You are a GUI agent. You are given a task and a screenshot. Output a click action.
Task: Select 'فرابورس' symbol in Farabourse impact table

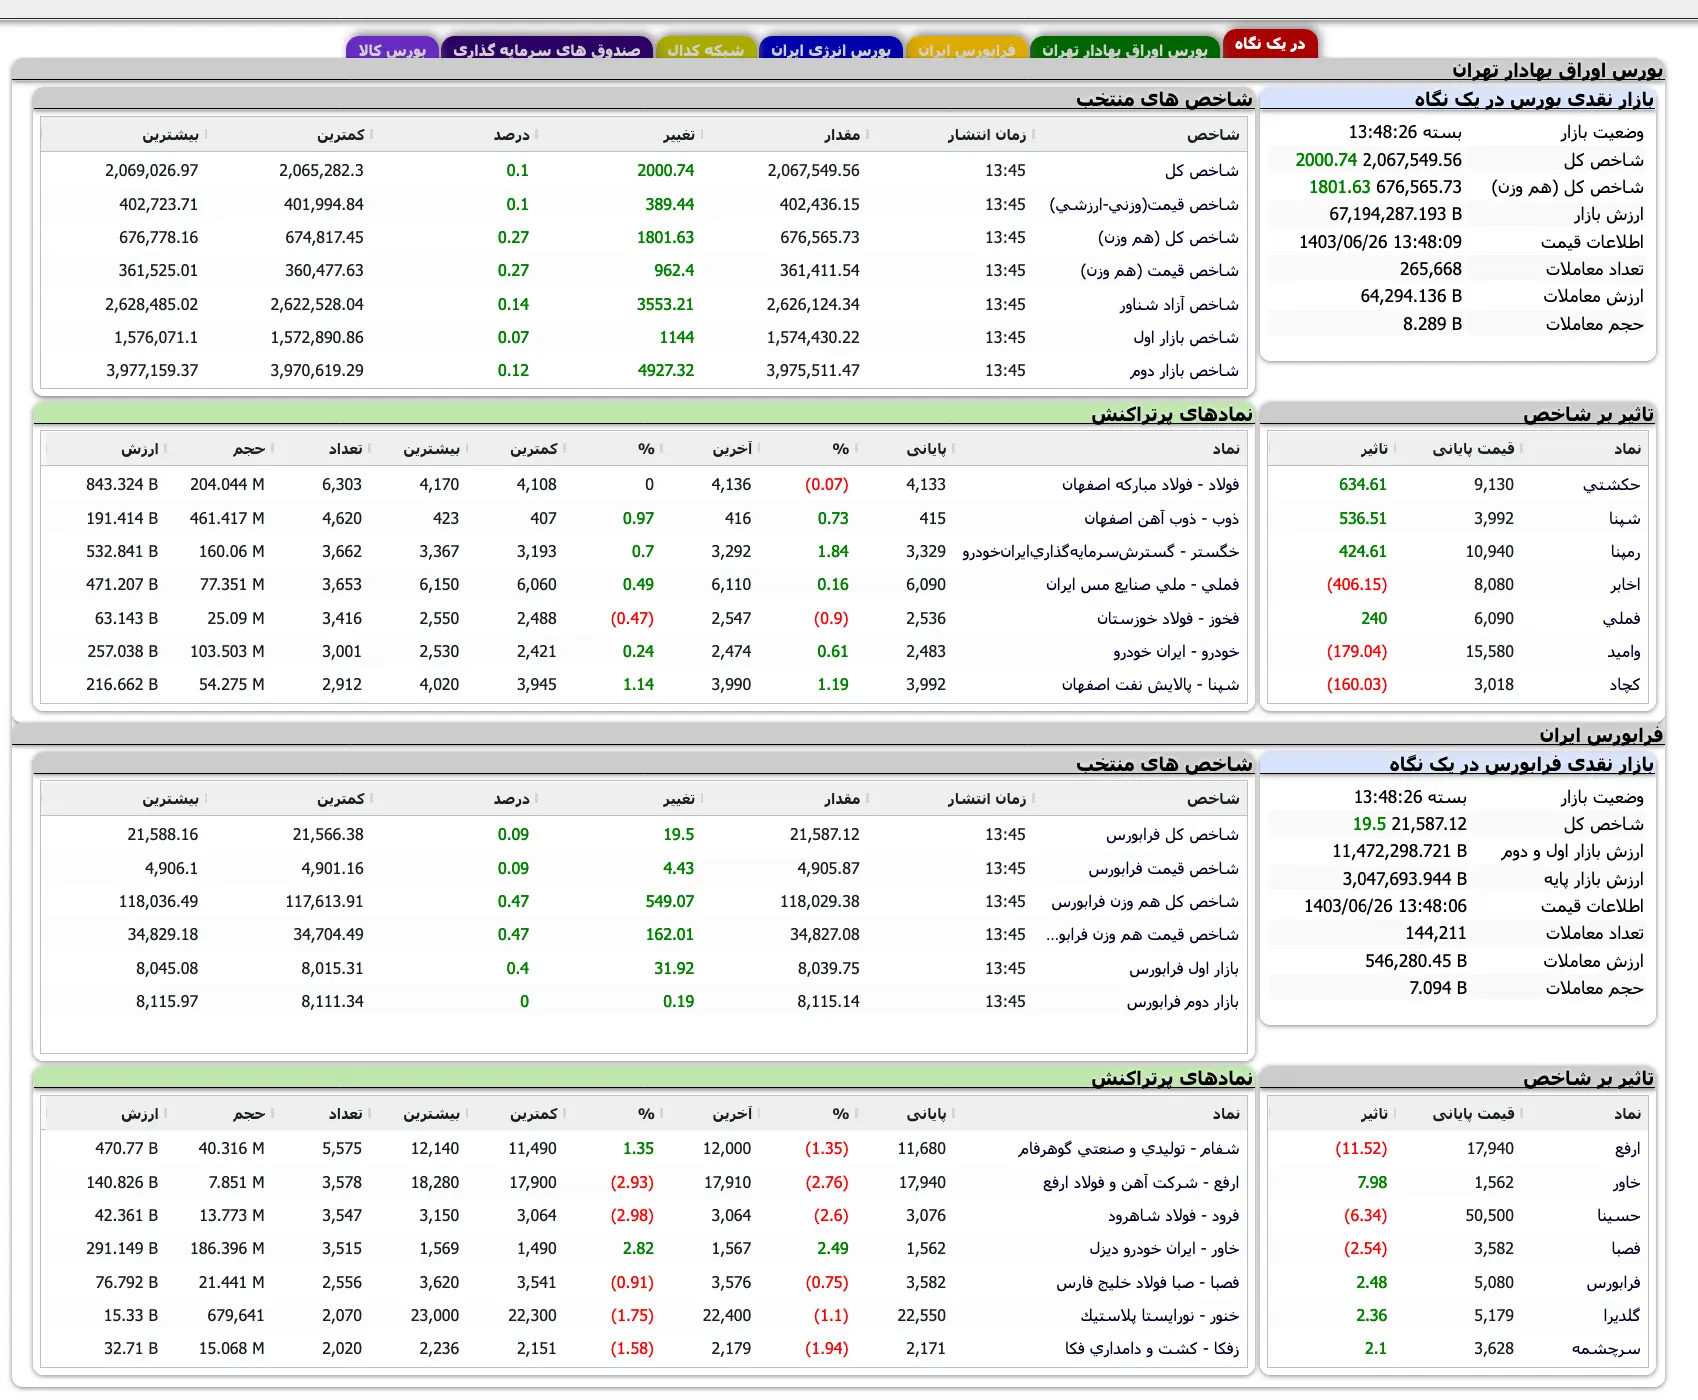[x=1613, y=1283]
